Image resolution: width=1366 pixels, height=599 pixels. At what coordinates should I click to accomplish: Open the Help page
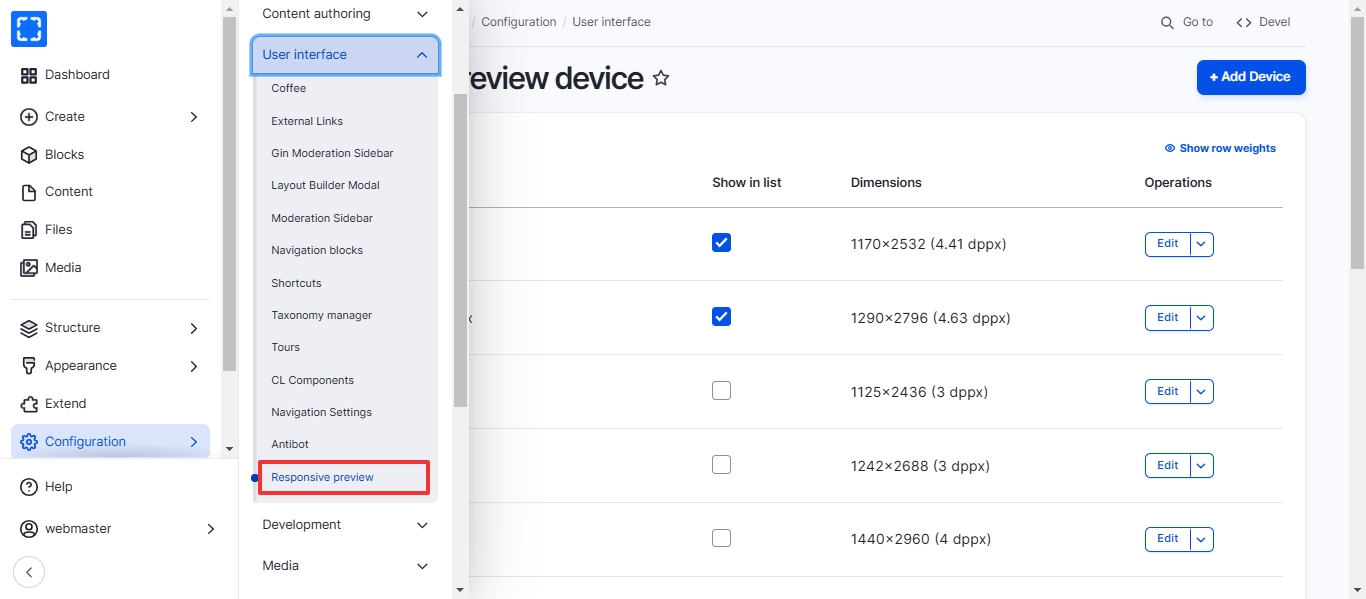click(58, 487)
